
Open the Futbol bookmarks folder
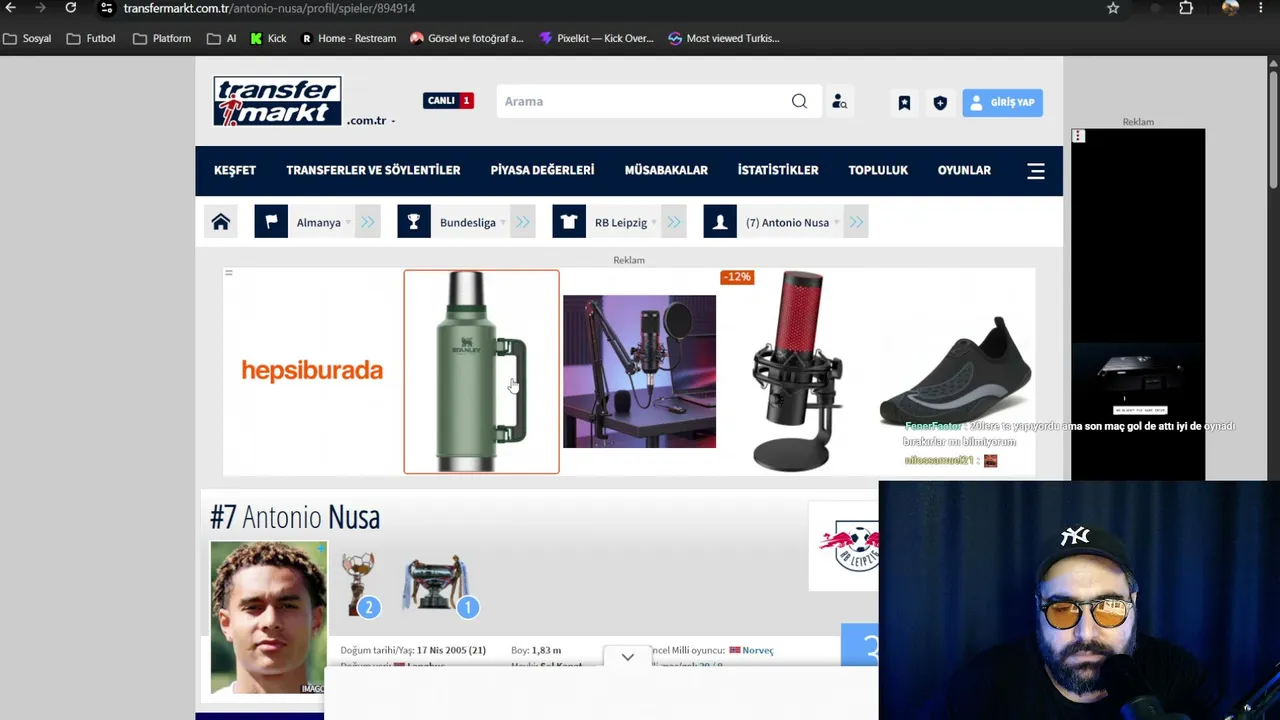(x=91, y=38)
